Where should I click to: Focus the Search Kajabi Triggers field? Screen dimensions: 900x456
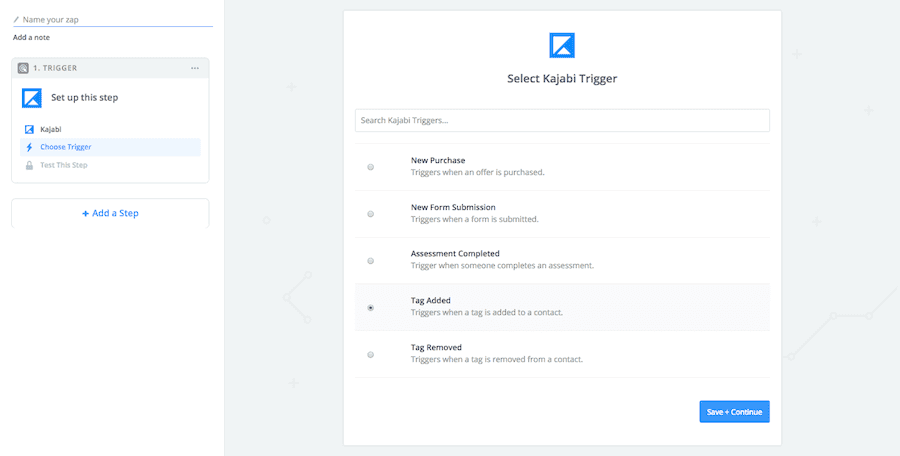pos(562,121)
